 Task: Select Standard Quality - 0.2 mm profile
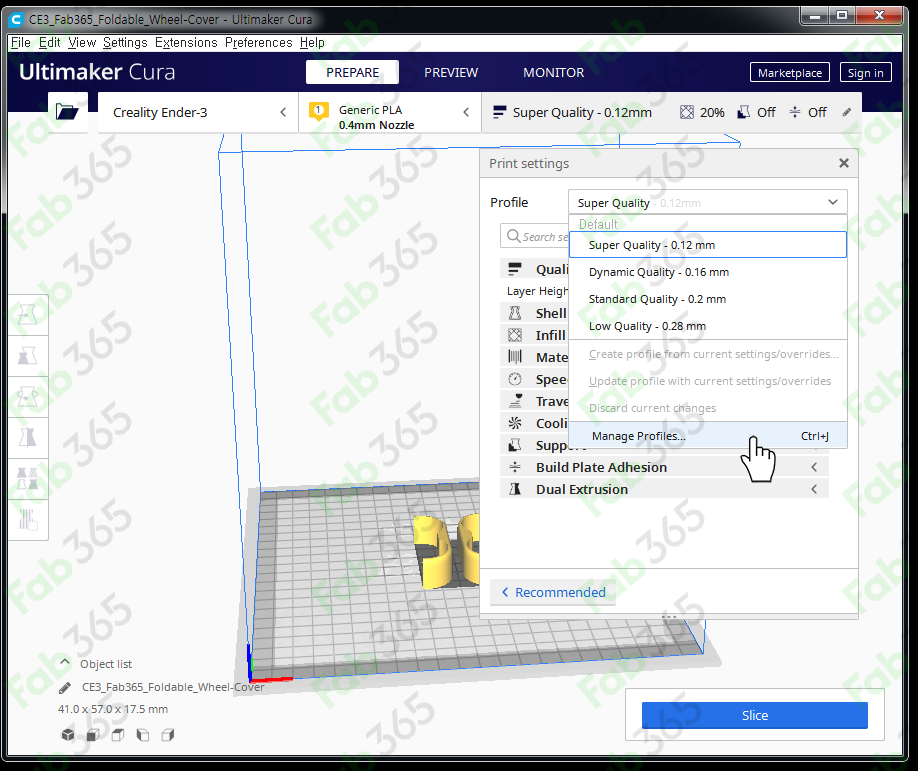coord(707,299)
